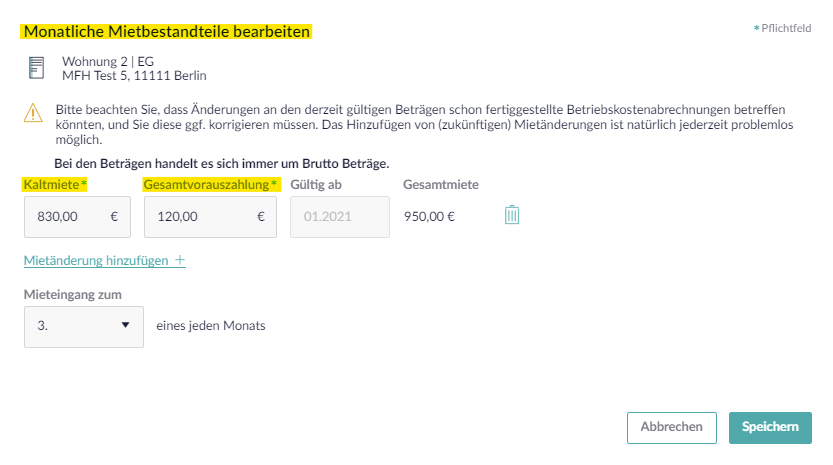Click the dropdown arrow next to 3.
This screenshot has height=465, width=833.
125,325
